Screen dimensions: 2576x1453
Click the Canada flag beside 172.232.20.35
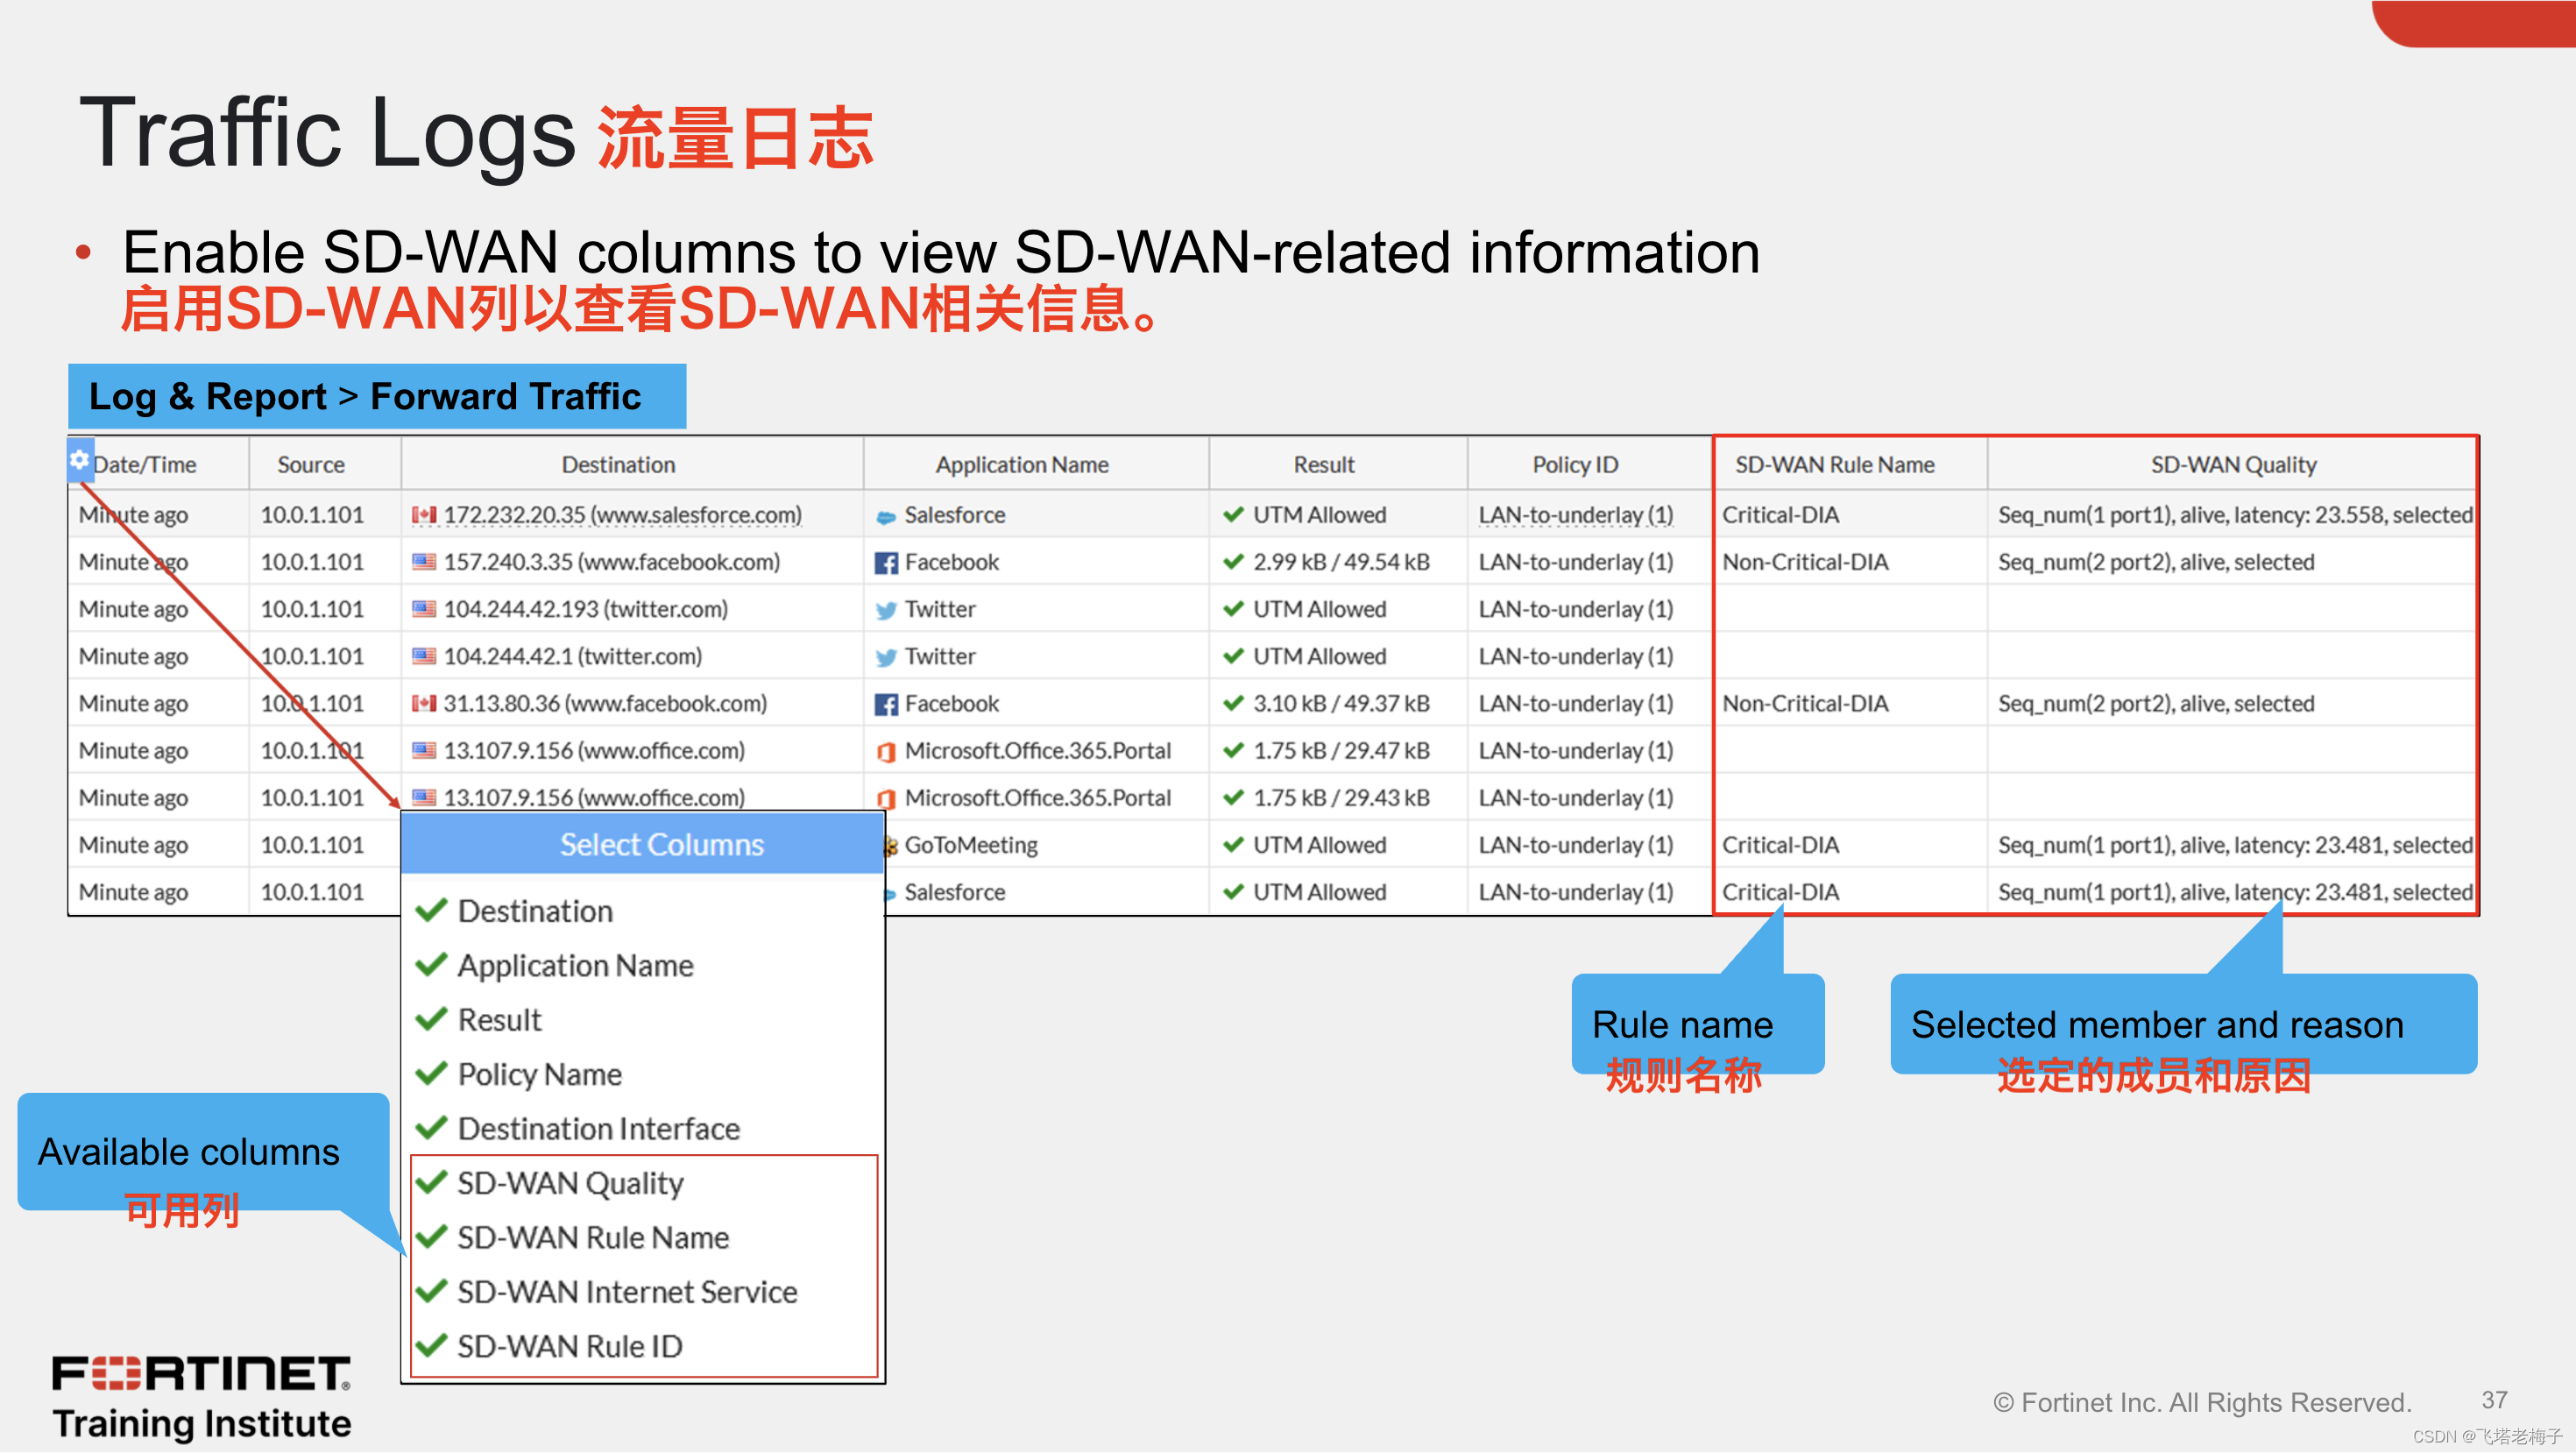[424, 515]
